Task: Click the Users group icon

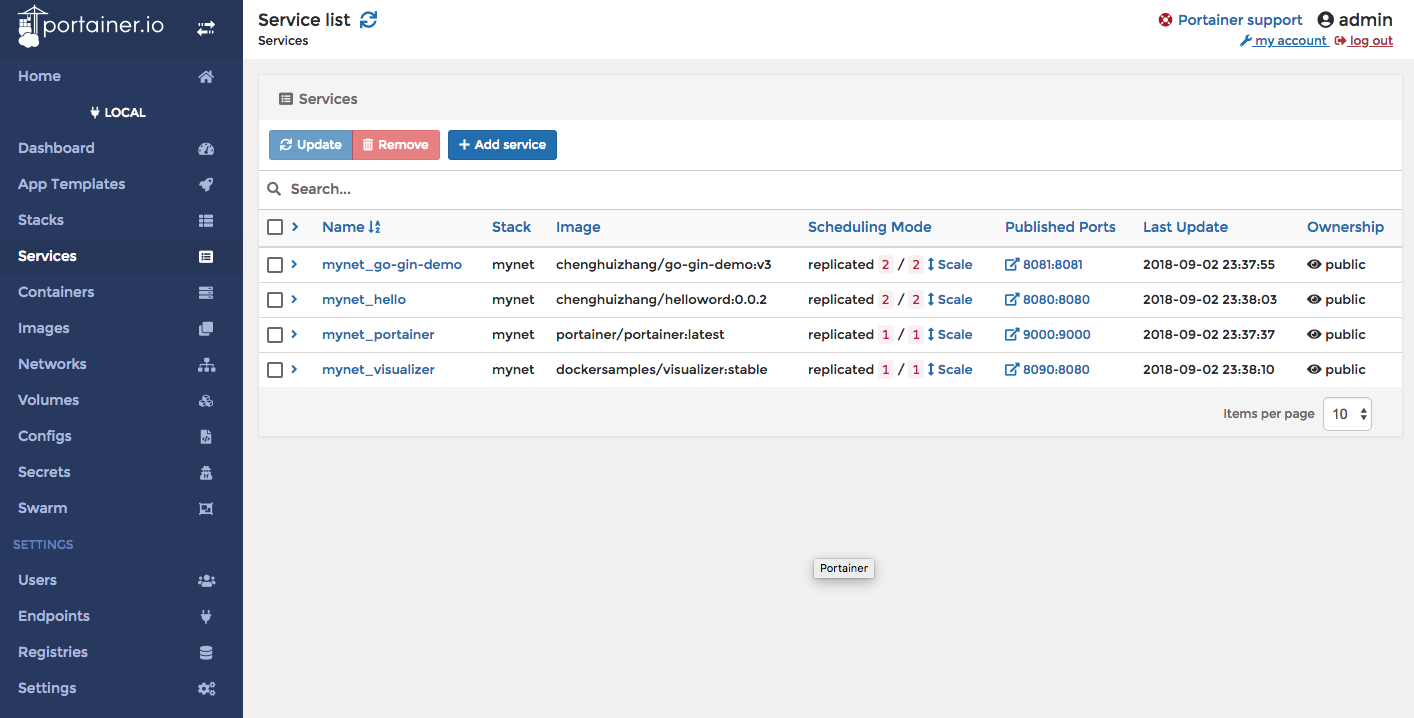Action: point(206,581)
